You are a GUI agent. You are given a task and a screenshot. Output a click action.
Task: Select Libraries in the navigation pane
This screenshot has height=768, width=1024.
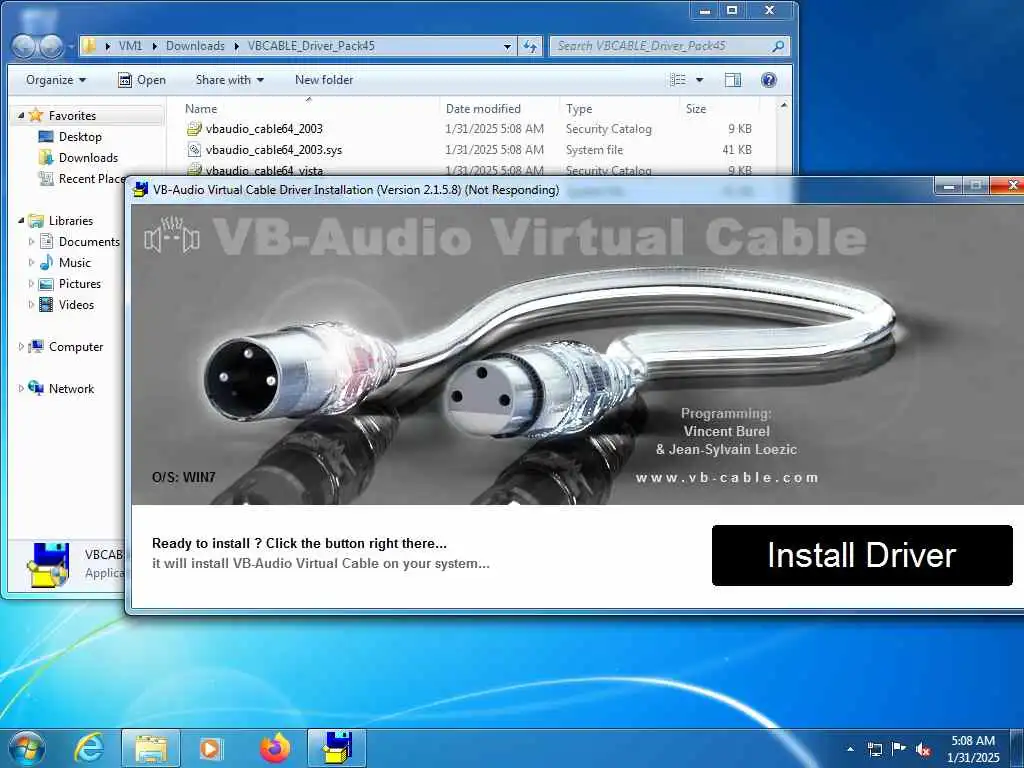click(x=71, y=221)
